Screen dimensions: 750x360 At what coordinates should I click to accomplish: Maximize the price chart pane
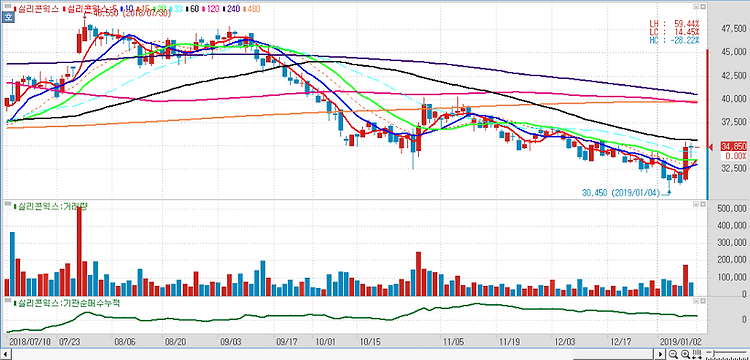703,6
